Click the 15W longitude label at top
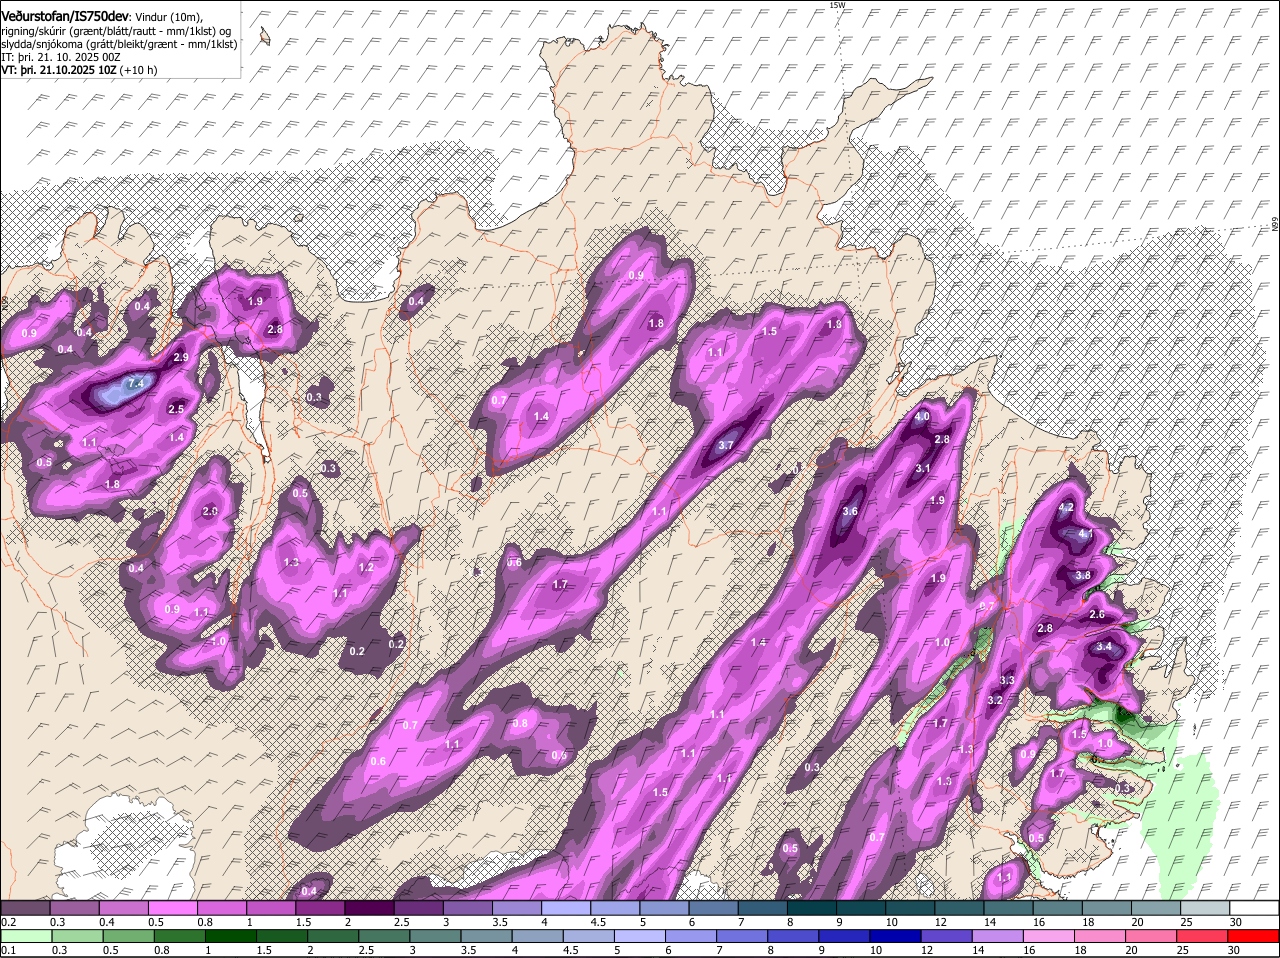The width and height of the screenshot is (1280, 958). [837, 6]
